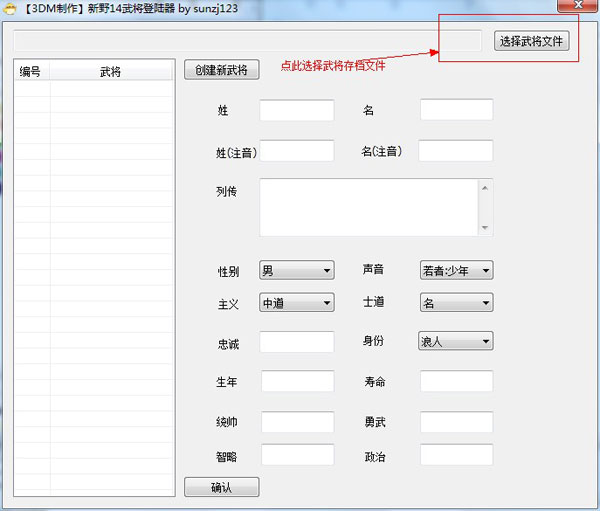This screenshot has width=600, height=511.
Task: Click the 武将 column header
Action: coord(111,71)
